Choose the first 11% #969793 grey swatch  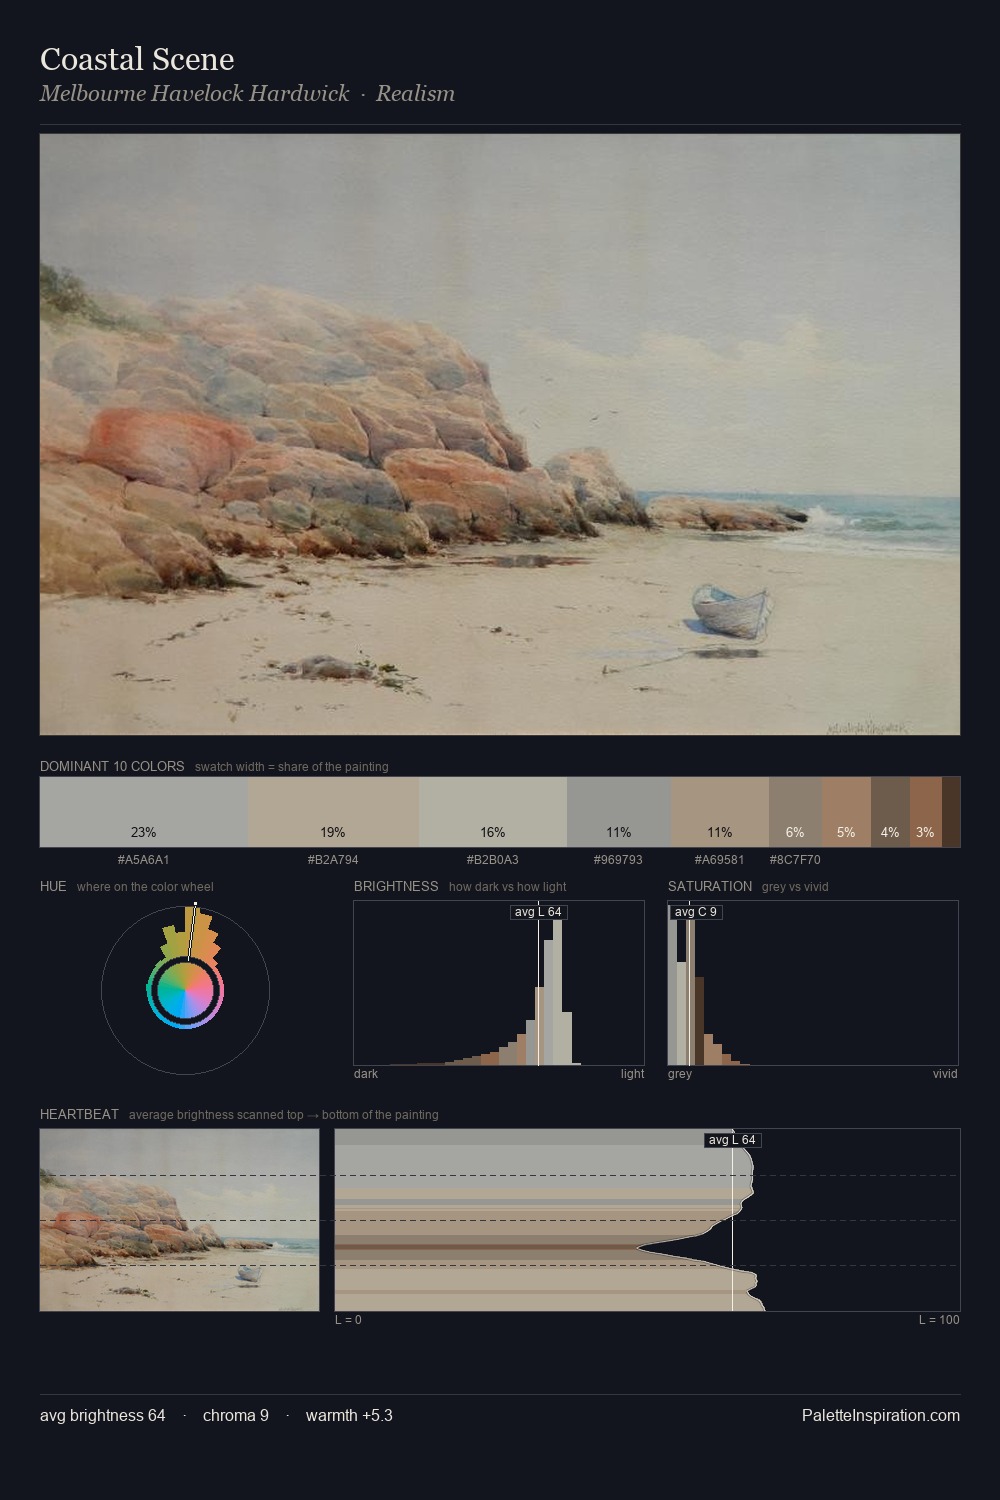click(618, 812)
